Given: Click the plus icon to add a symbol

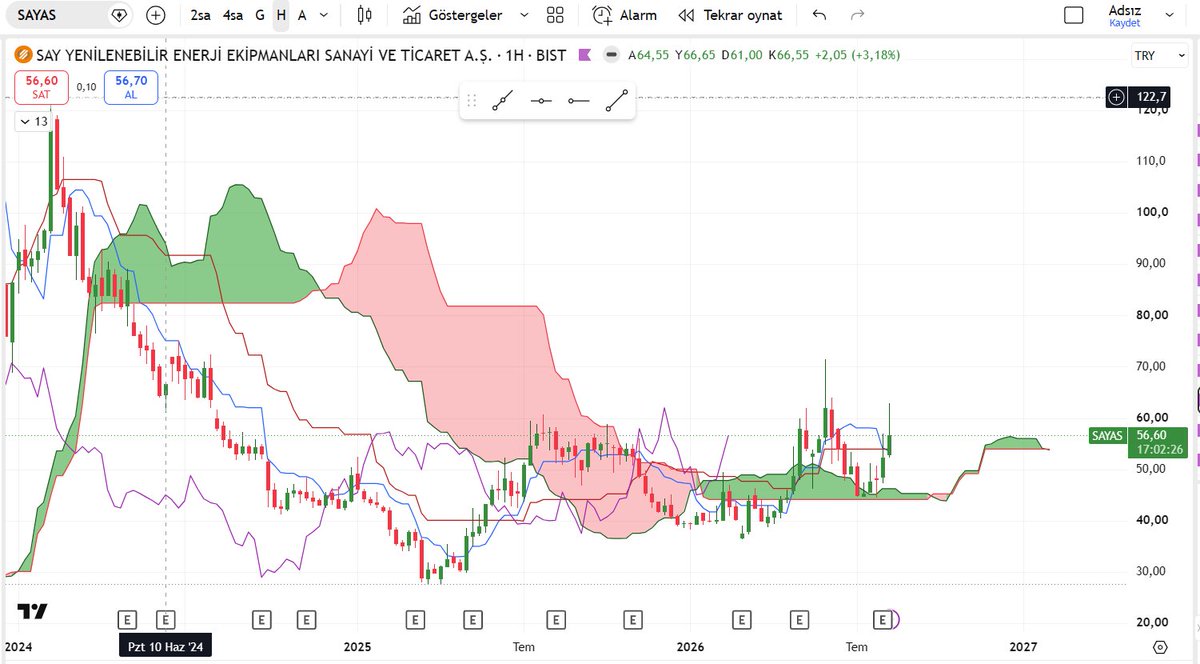Looking at the screenshot, I should [x=155, y=15].
